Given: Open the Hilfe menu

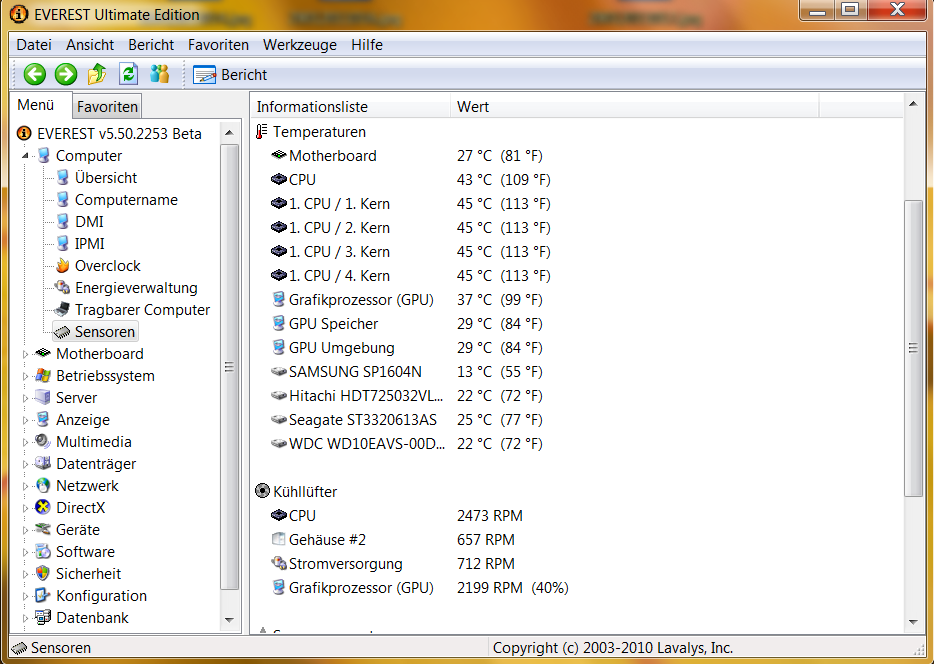Looking at the screenshot, I should pos(367,45).
